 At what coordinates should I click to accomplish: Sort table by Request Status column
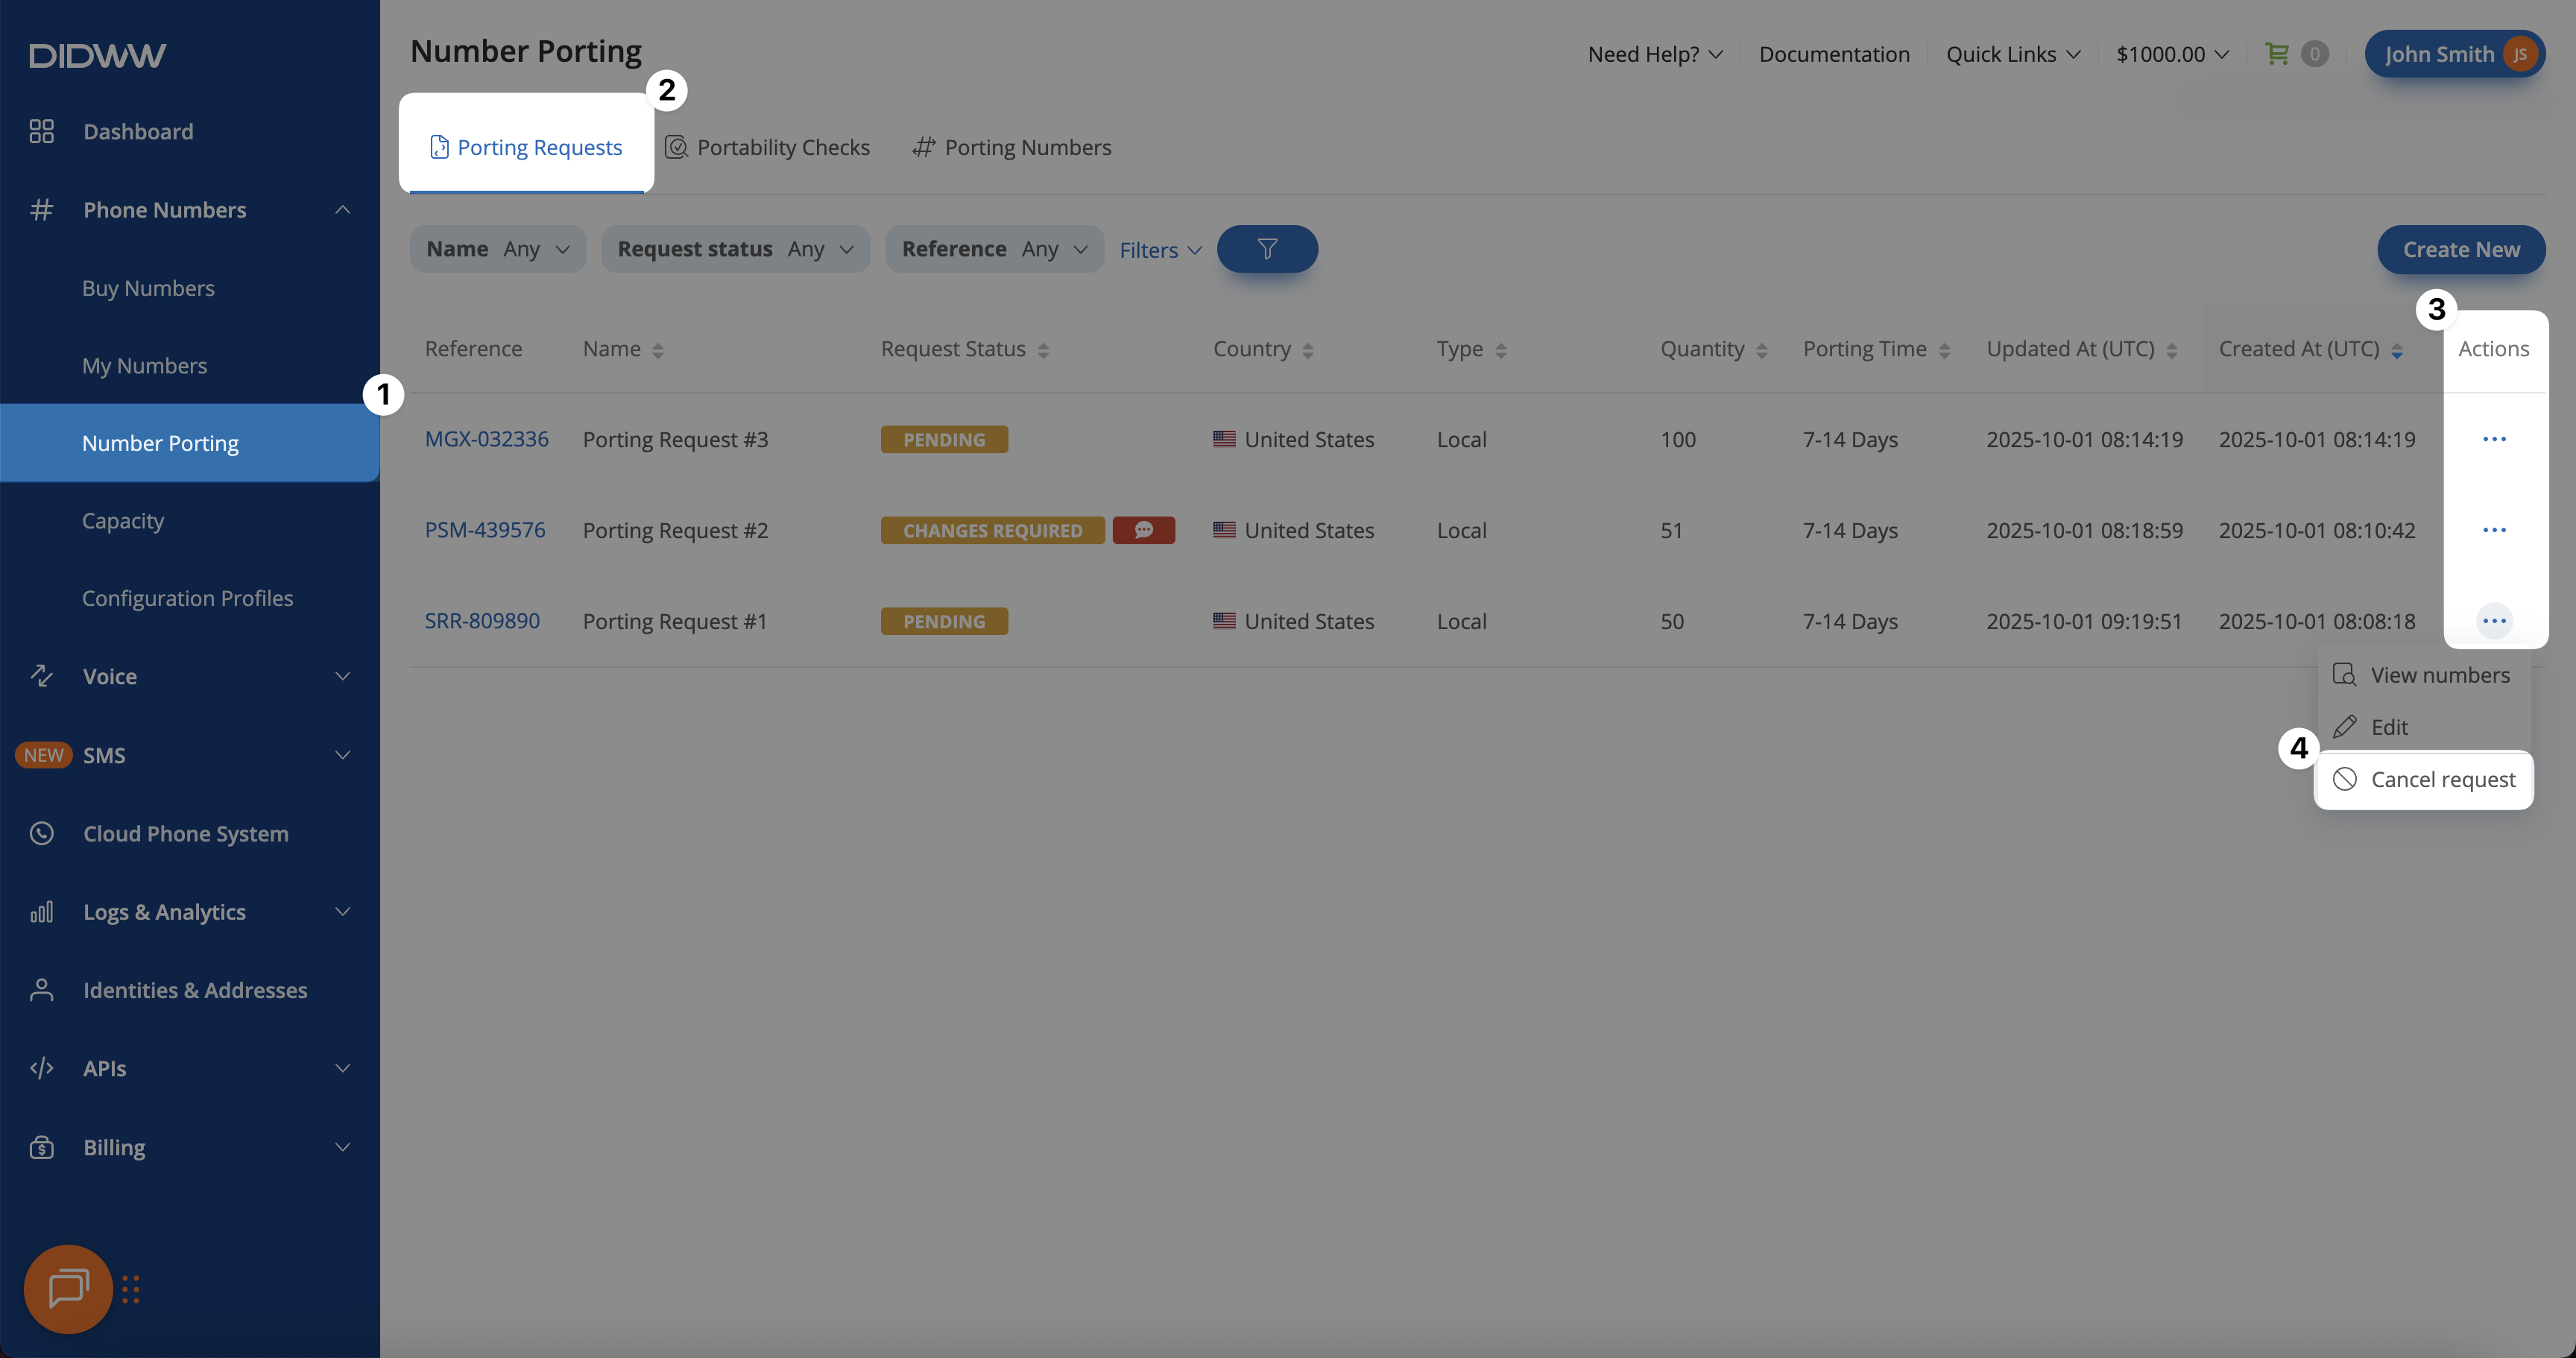(x=1043, y=350)
